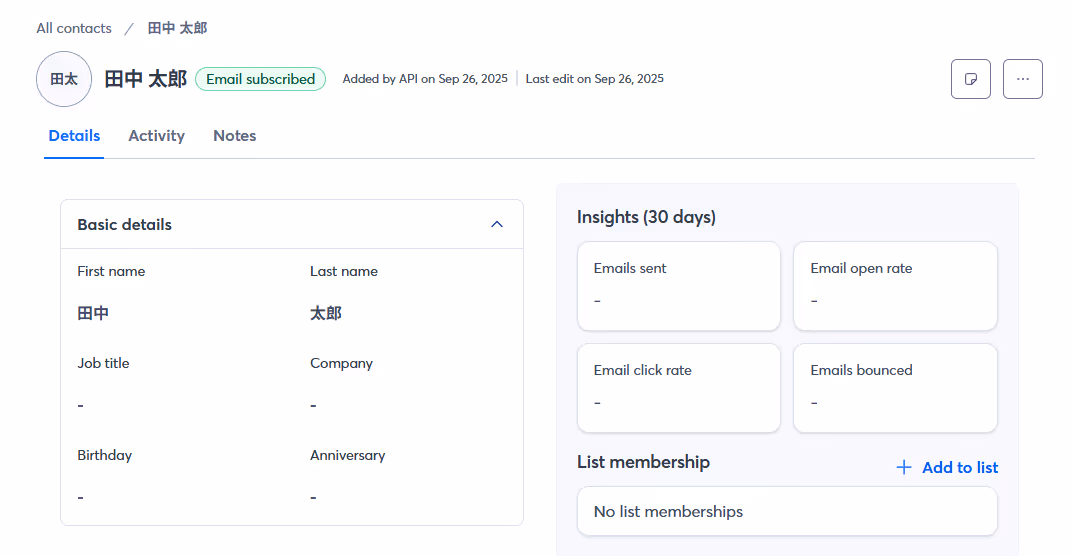Click the plus icon beside Add to list
The height and width of the screenshot is (556, 1073).
[904, 467]
